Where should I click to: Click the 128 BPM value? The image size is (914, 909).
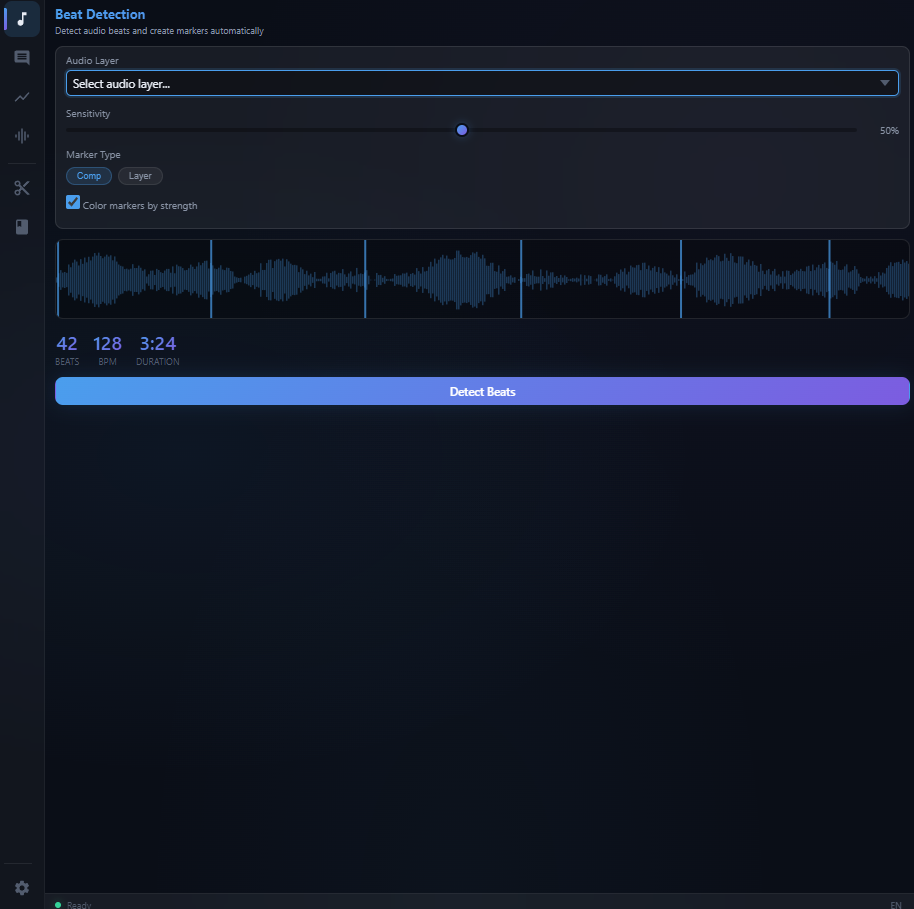coord(107,343)
